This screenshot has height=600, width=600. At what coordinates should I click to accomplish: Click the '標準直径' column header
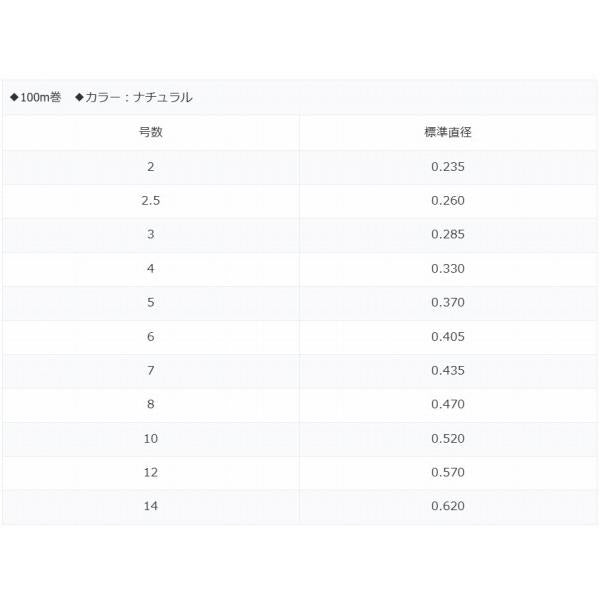448,132
